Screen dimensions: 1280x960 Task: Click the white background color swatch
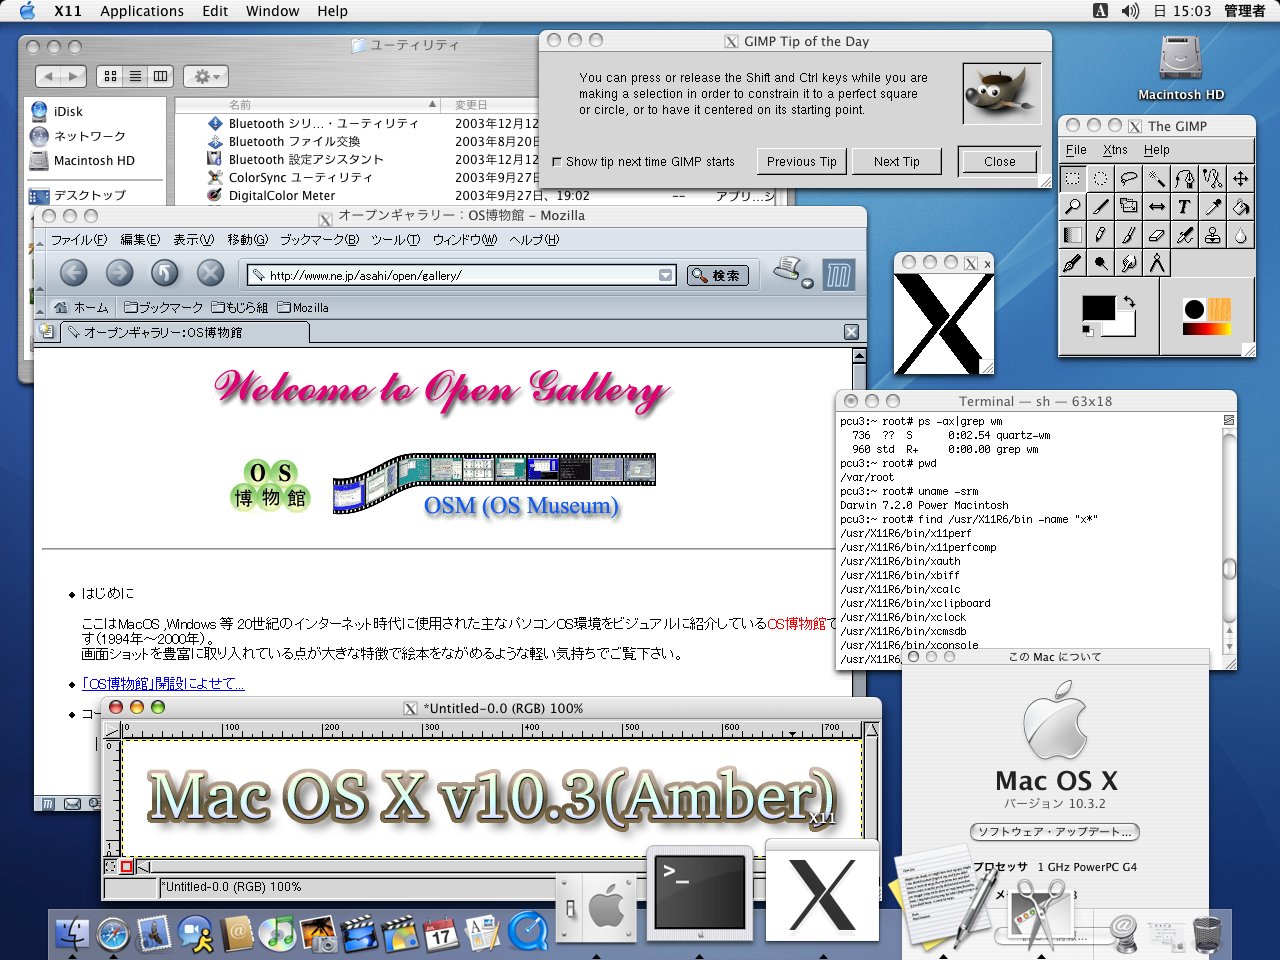coord(1125,329)
